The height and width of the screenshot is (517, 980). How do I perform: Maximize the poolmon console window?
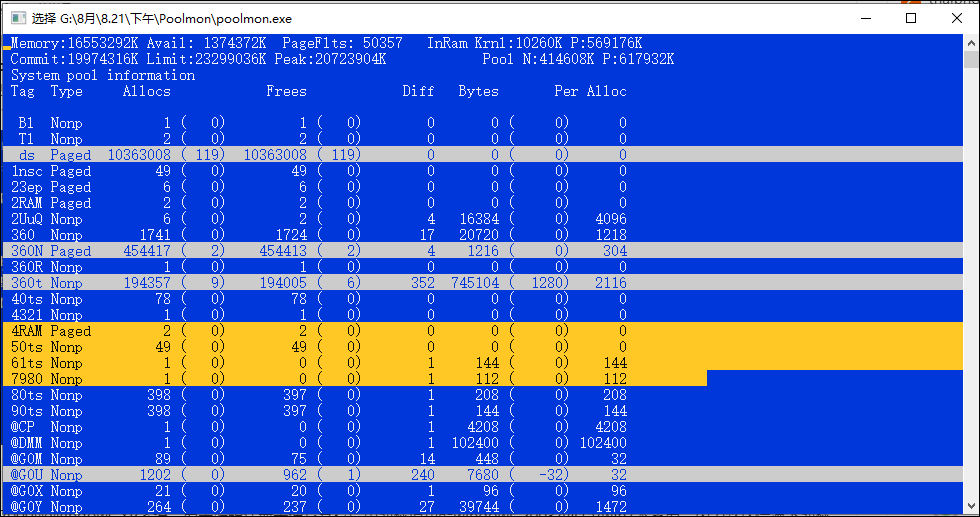click(x=911, y=17)
